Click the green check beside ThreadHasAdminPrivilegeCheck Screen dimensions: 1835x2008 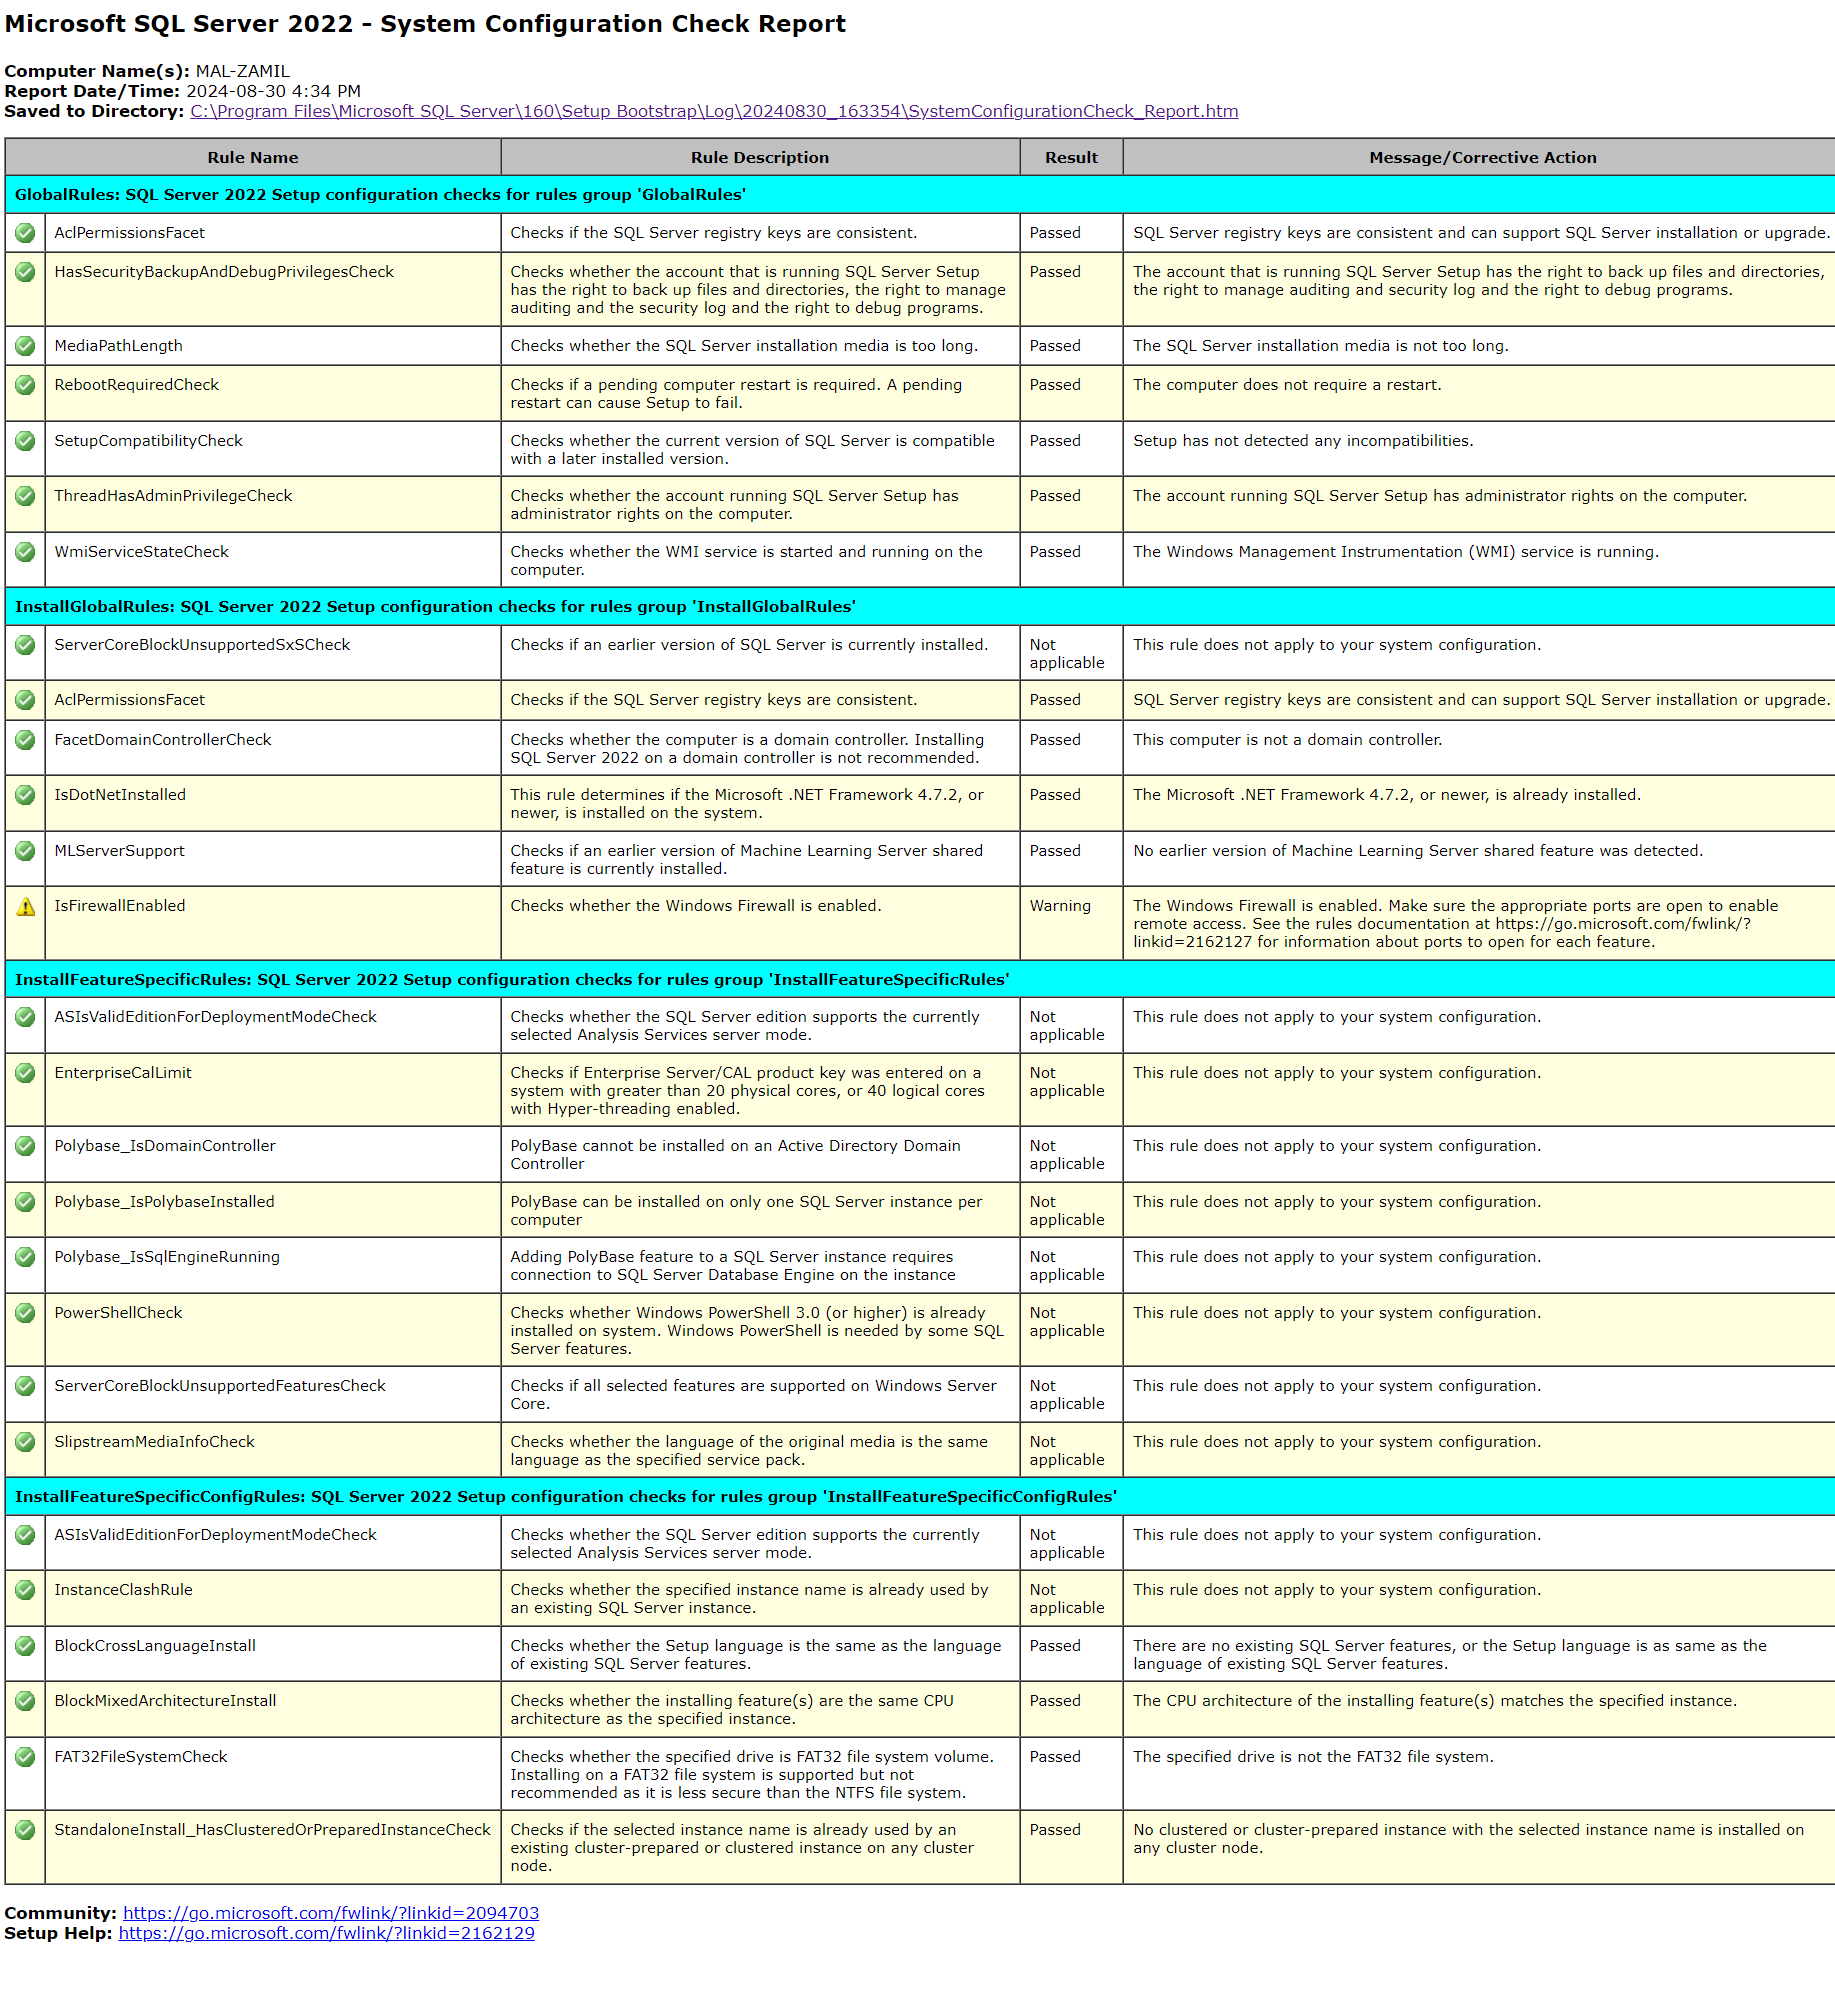coord(25,496)
